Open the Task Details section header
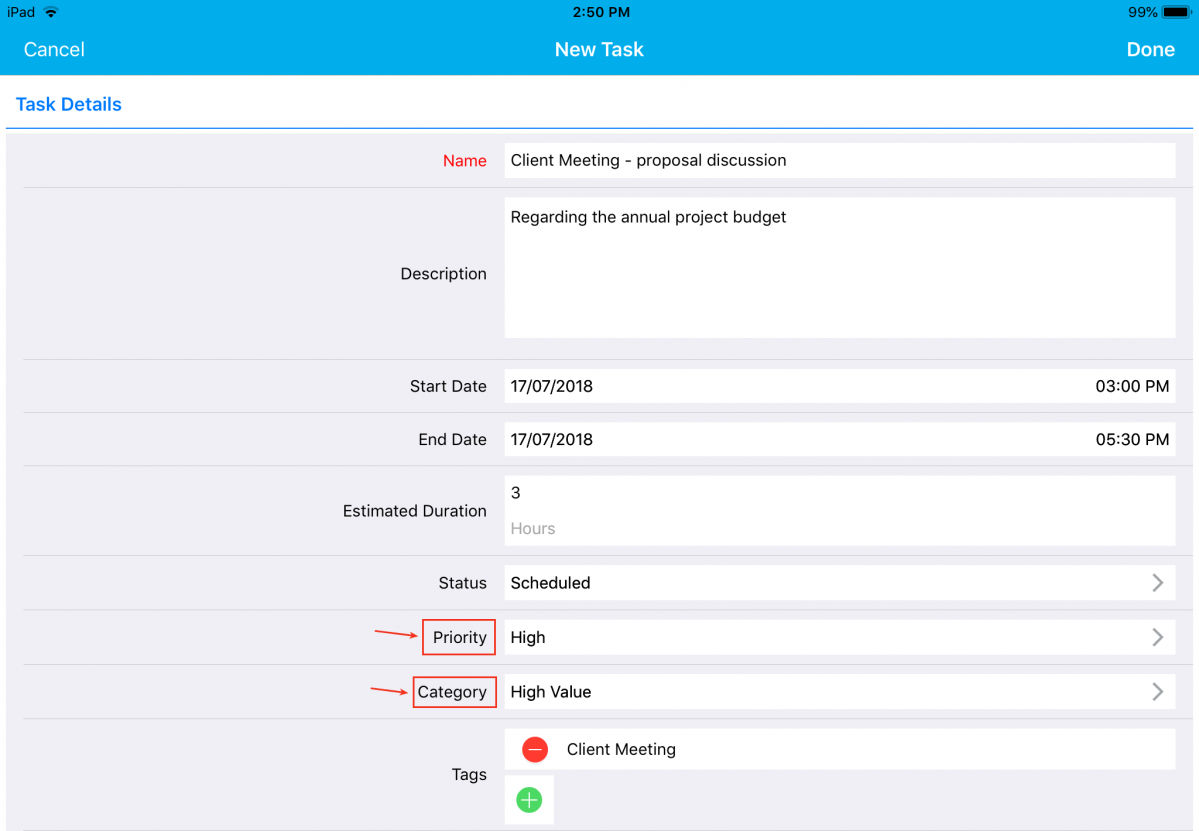The image size is (1199, 831). 69,104
